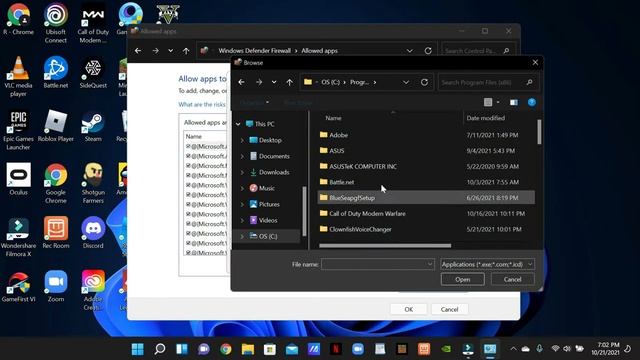Image resolution: width=640 pixels, height=360 pixels.
Task: Open the view options dropdown arrow
Action: (x=498, y=102)
